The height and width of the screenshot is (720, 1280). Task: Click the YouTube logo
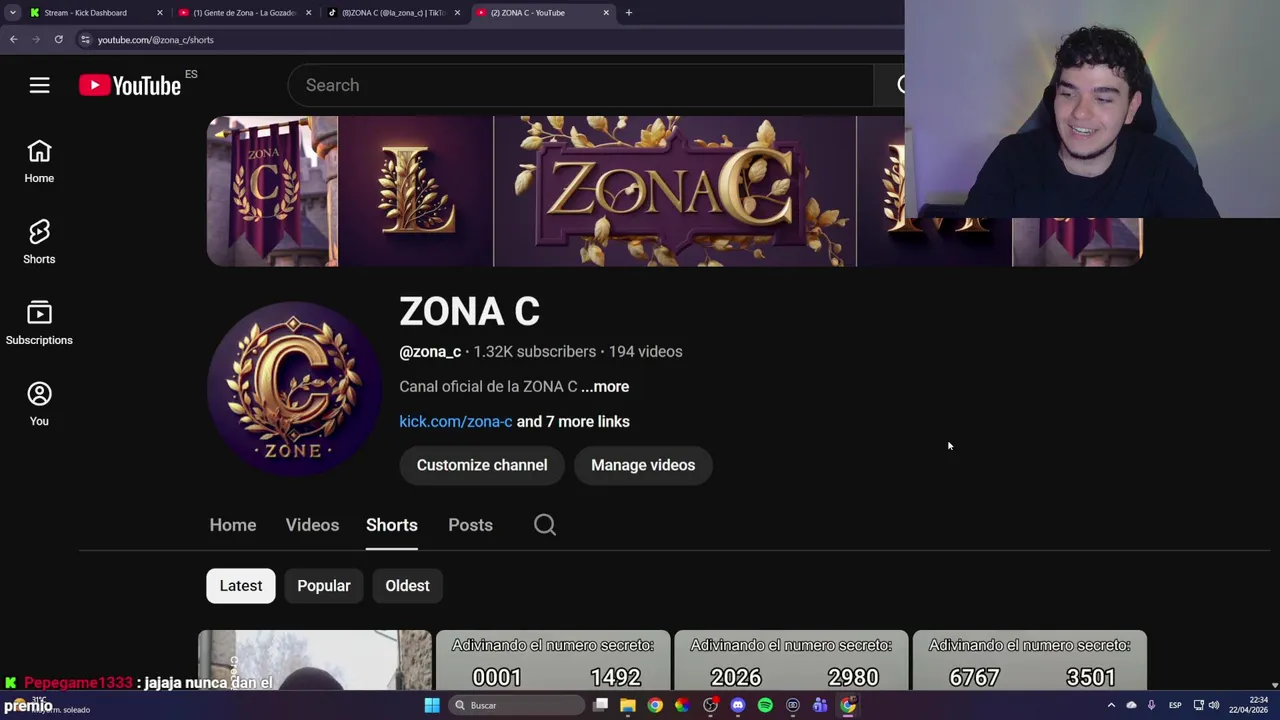(x=130, y=85)
